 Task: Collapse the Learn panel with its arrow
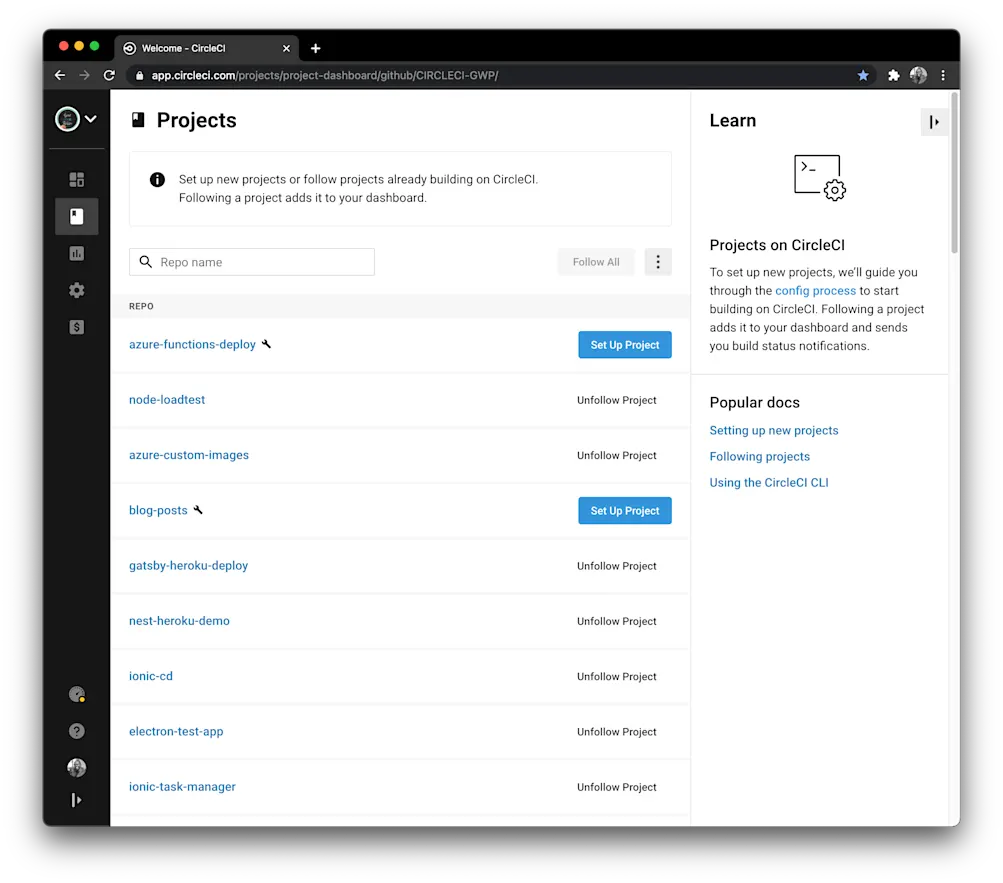(934, 121)
